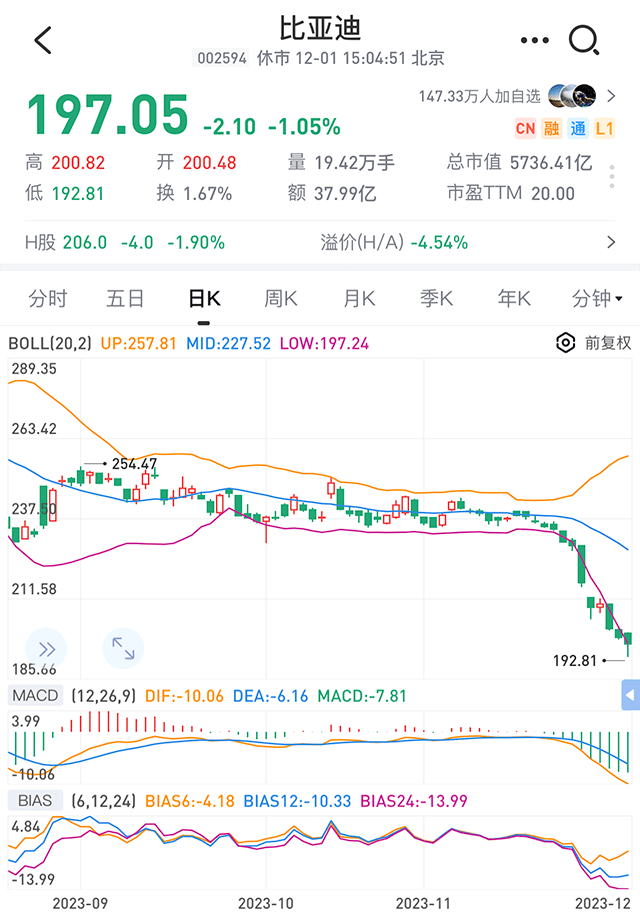Tap the 254.47 high marker on chart

click(135, 464)
